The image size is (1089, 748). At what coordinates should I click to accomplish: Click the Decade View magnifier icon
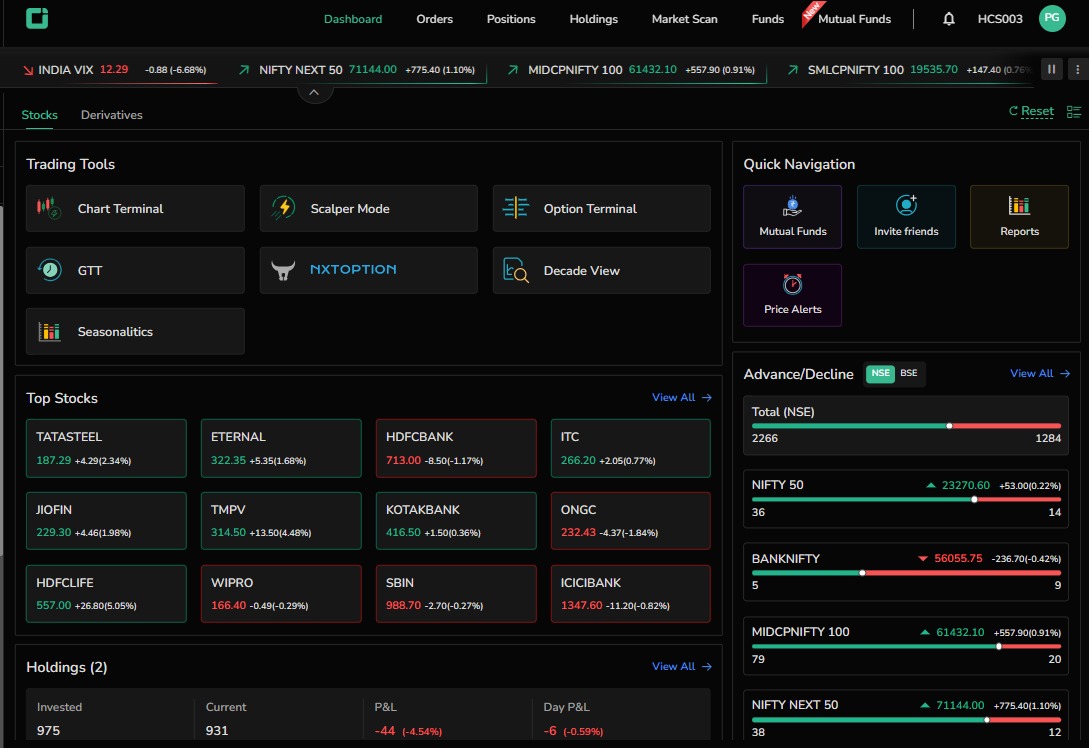click(516, 270)
